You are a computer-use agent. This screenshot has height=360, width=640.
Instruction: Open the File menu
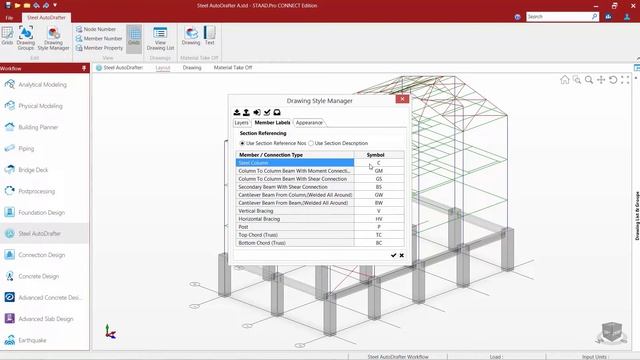click(9, 18)
